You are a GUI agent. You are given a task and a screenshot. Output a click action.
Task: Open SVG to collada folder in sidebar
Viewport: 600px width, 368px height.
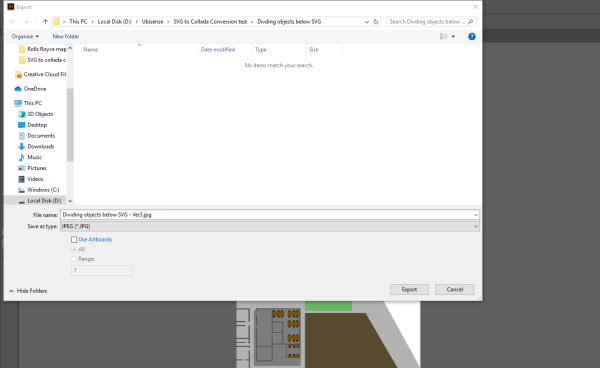click(x=42, y=60)
